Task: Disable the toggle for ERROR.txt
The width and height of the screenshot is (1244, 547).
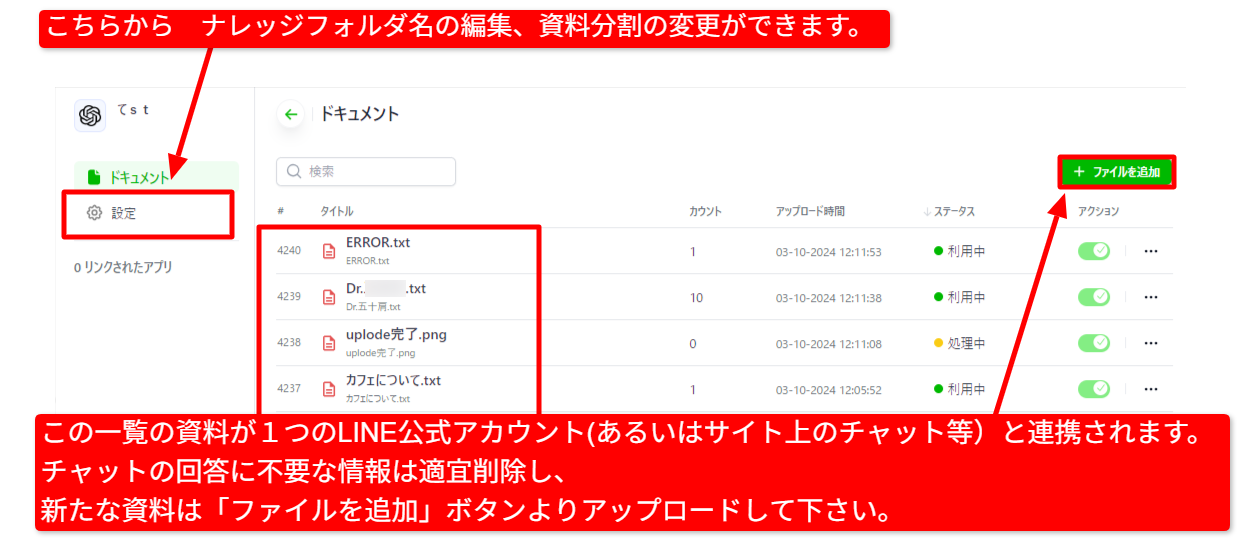Action: 1093,251
